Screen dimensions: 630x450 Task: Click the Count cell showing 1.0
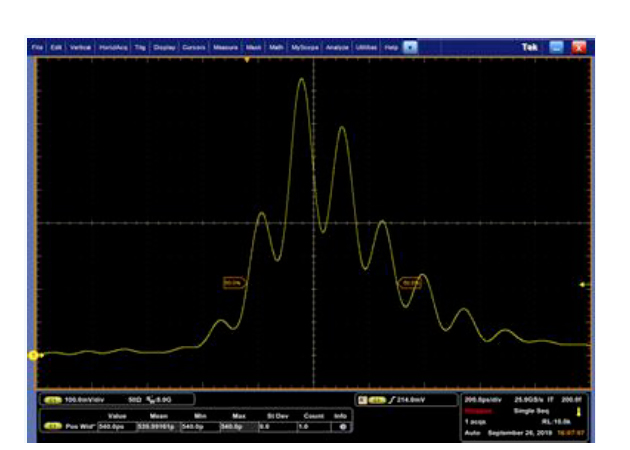(314, 427)
